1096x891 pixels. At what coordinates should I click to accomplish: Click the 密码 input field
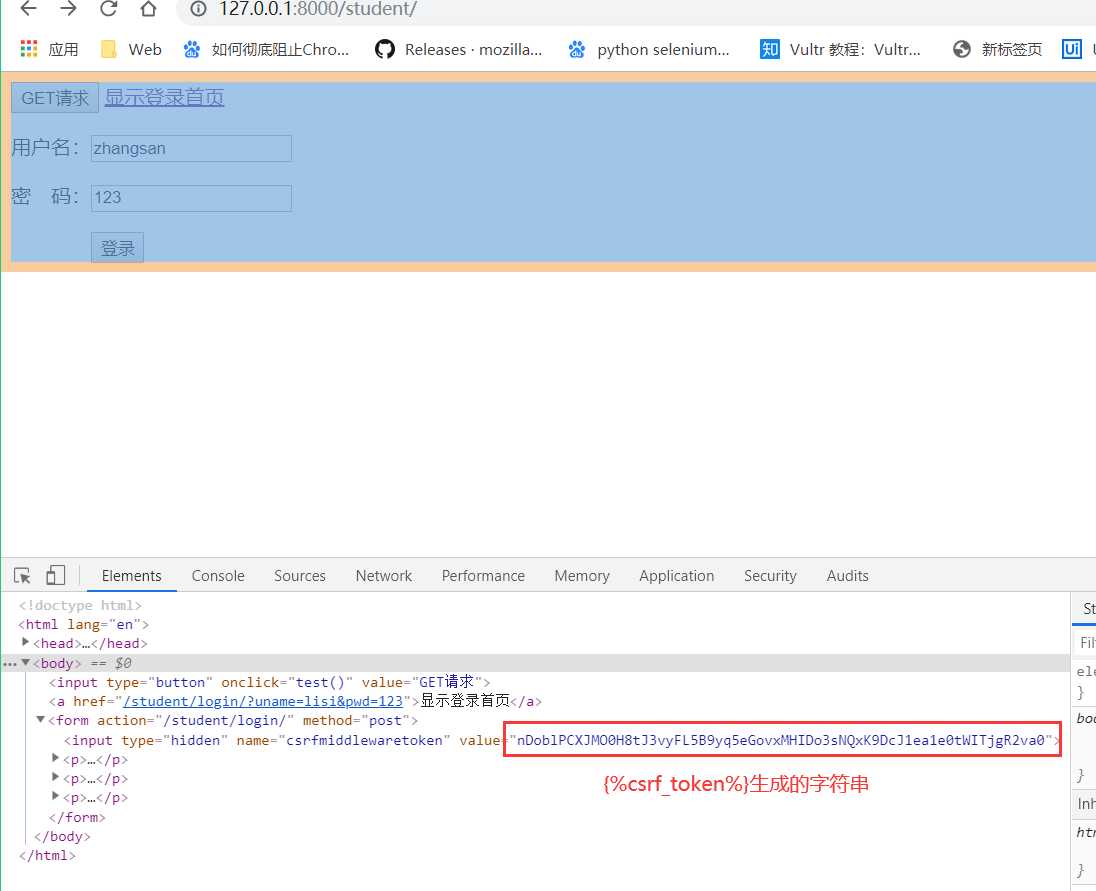pyautogui.click(x=191, y=198)
